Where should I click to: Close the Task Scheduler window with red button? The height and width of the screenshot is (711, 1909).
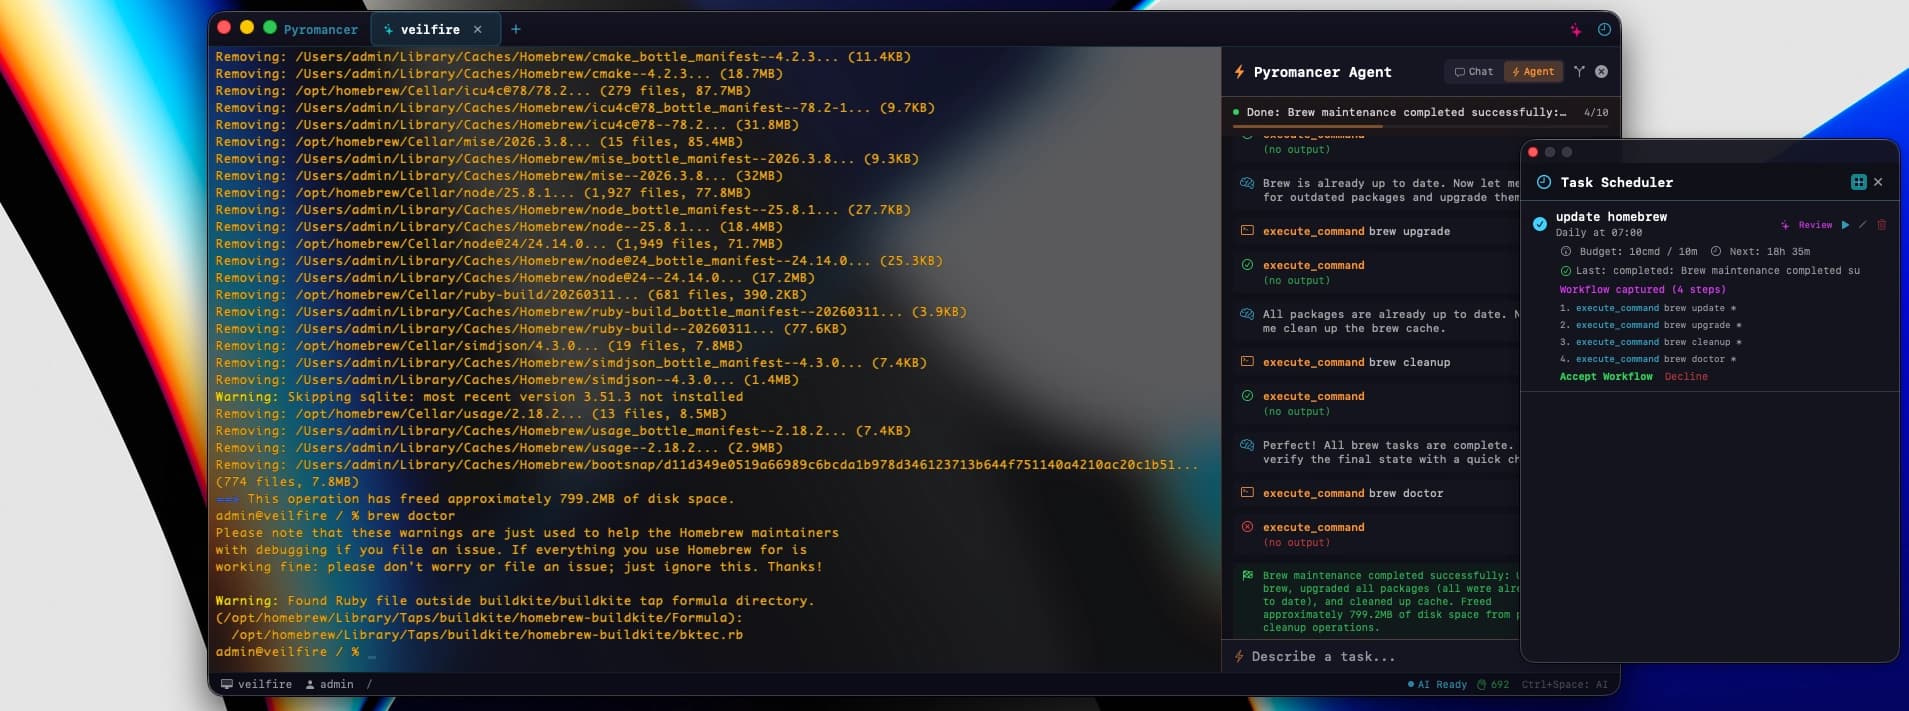pyautogui.click(x=1533, y=152)
